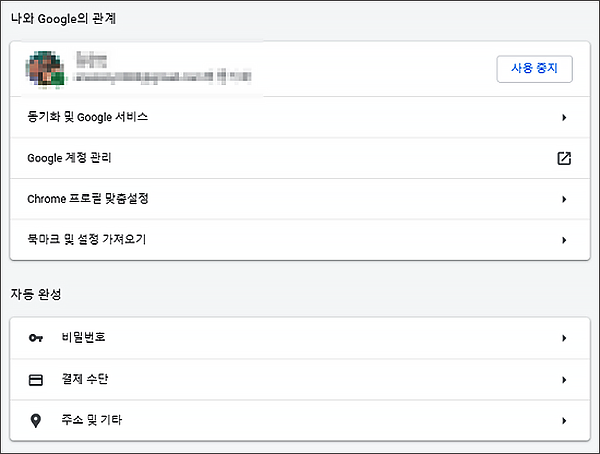The image size is (600, 454).
Task: Open 북마크 및 설정 가져오기 row
Action: (x=300, y=240)
